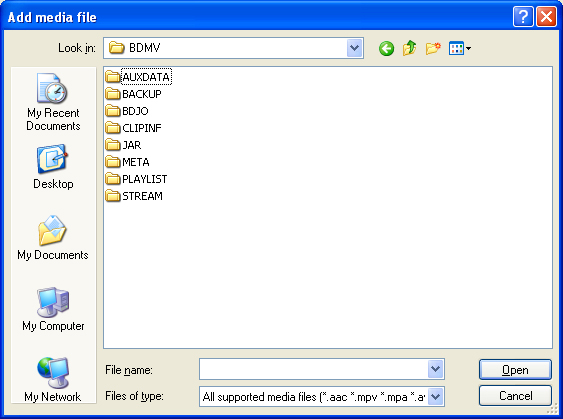Go up one folder level
The image size is (563, 419).
409,48
